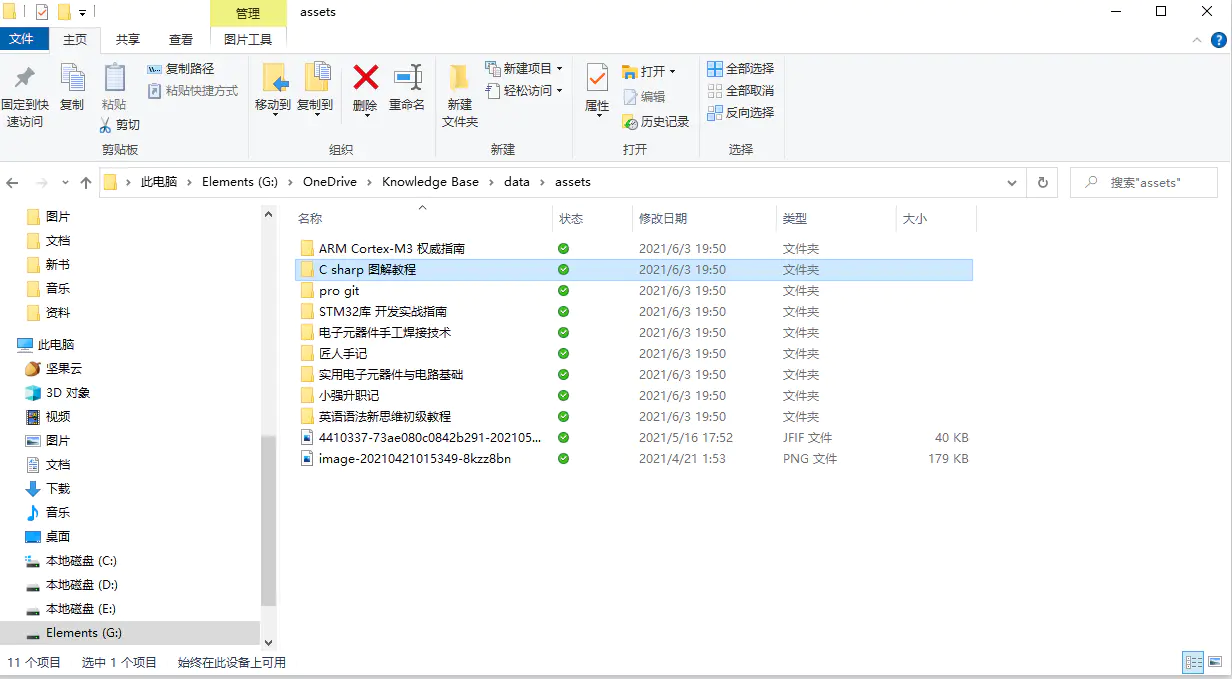Screen dimensions: 1232x679
Task: Click the Move To (移动到) icon
Action: tap(273, 78)
